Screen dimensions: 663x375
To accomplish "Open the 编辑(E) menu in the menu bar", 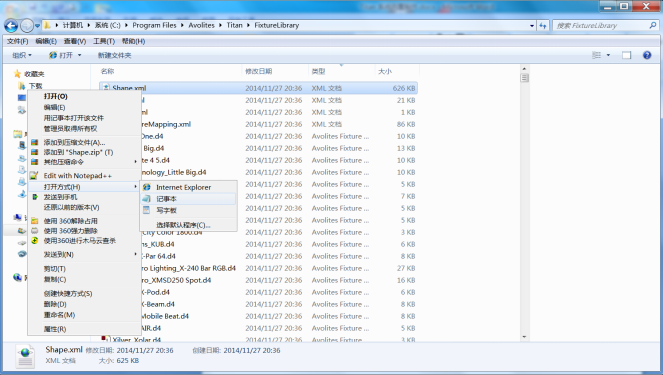I will click(x=46, y=41).
